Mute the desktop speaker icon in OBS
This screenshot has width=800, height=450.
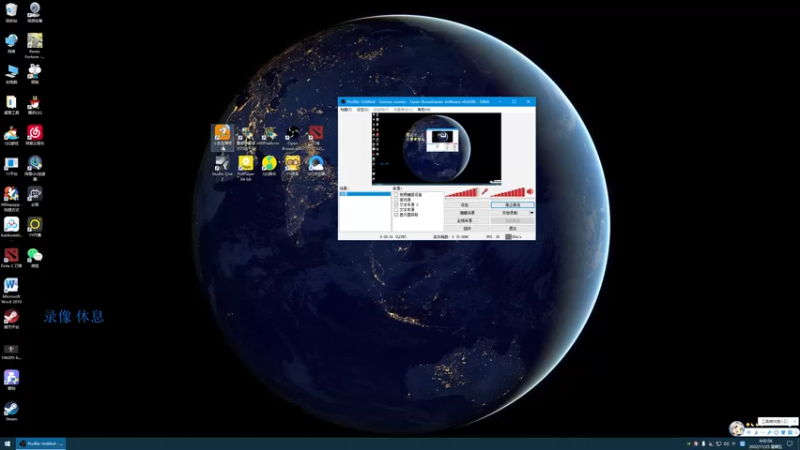tap(530, 192)
